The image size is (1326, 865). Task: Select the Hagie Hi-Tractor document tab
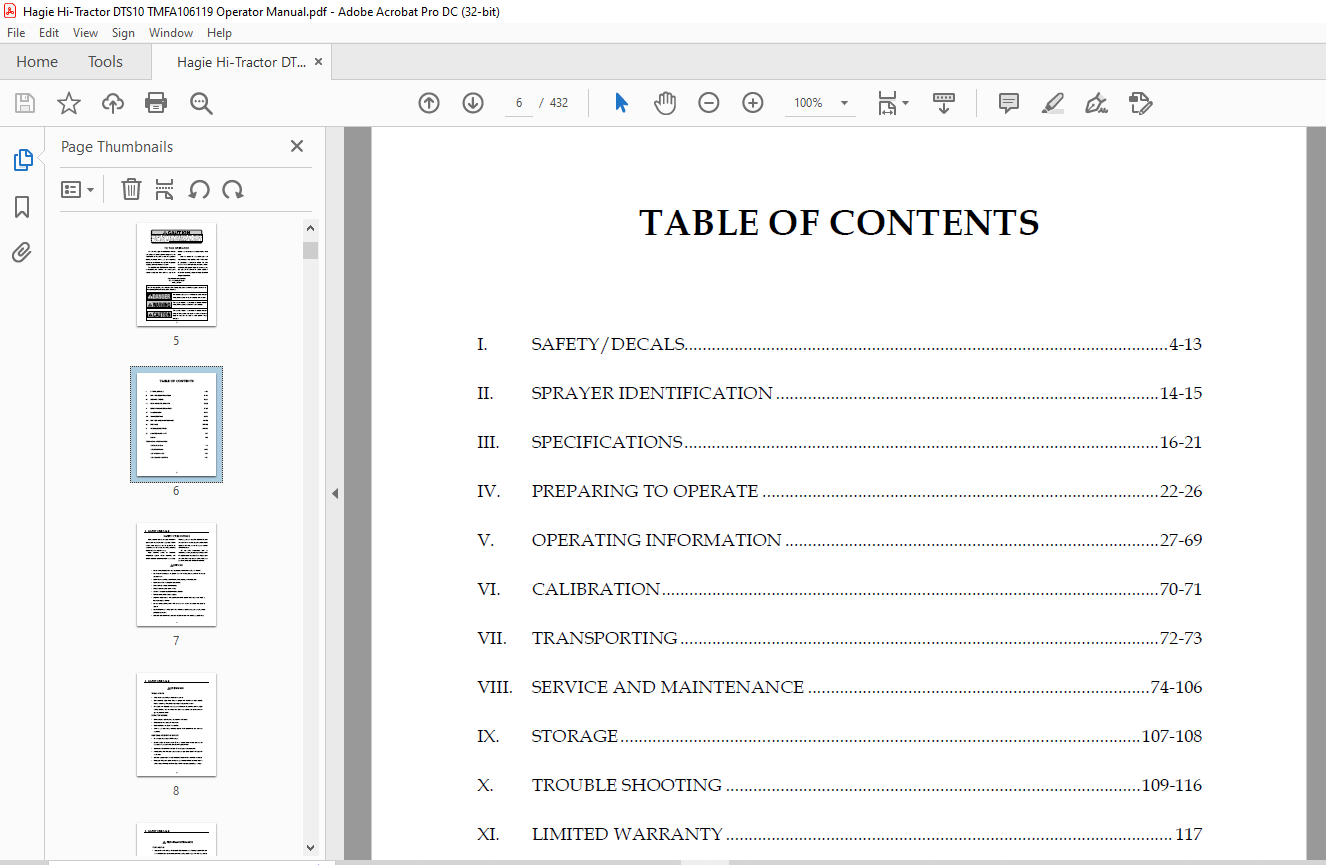tap(241, 62)
